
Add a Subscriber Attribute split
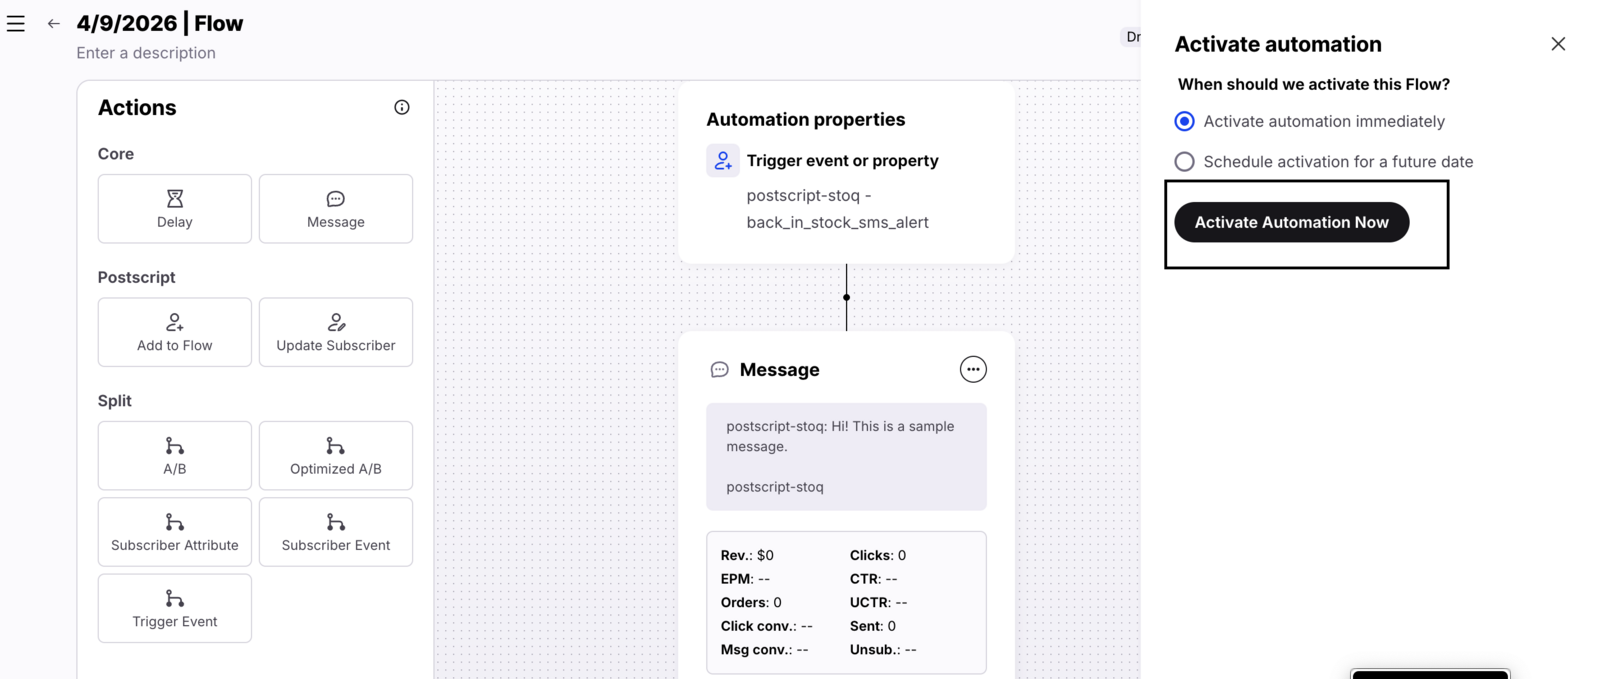tap(175, 532)
